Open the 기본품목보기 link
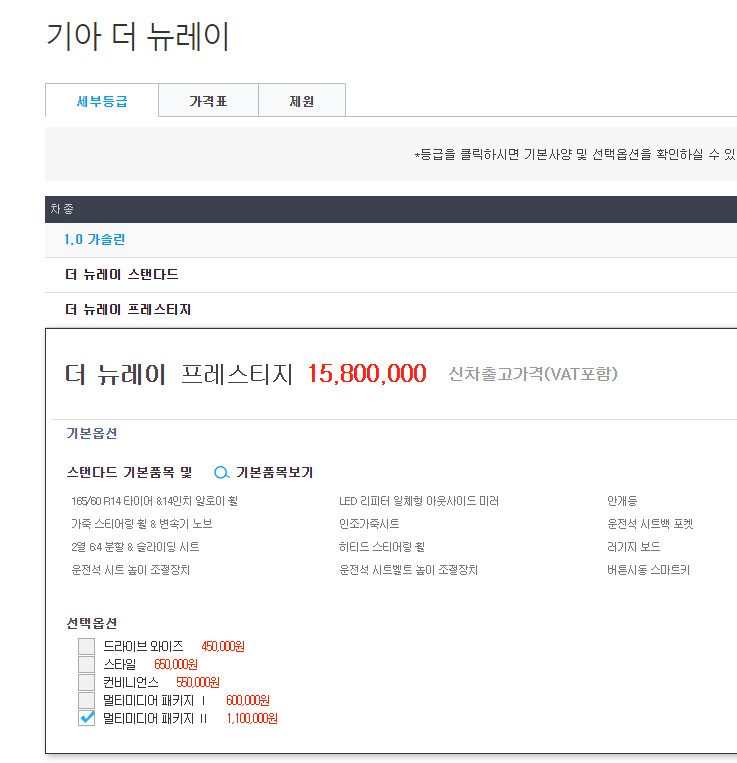The image size is (737, 763). [x=274, y=472]
